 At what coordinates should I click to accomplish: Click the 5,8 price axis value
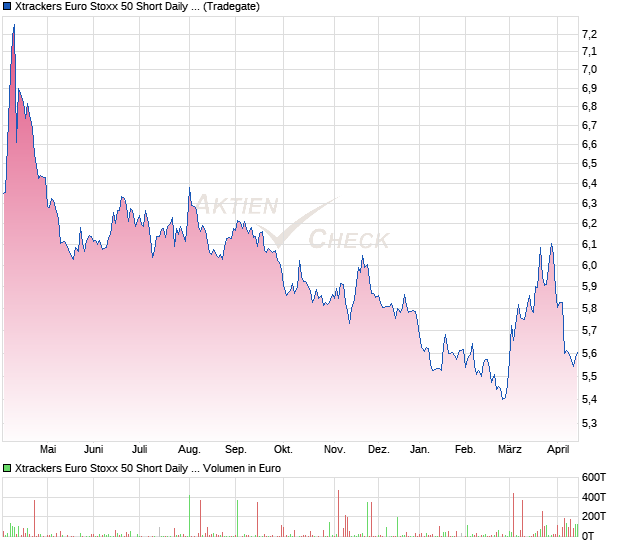click(590, 308)
